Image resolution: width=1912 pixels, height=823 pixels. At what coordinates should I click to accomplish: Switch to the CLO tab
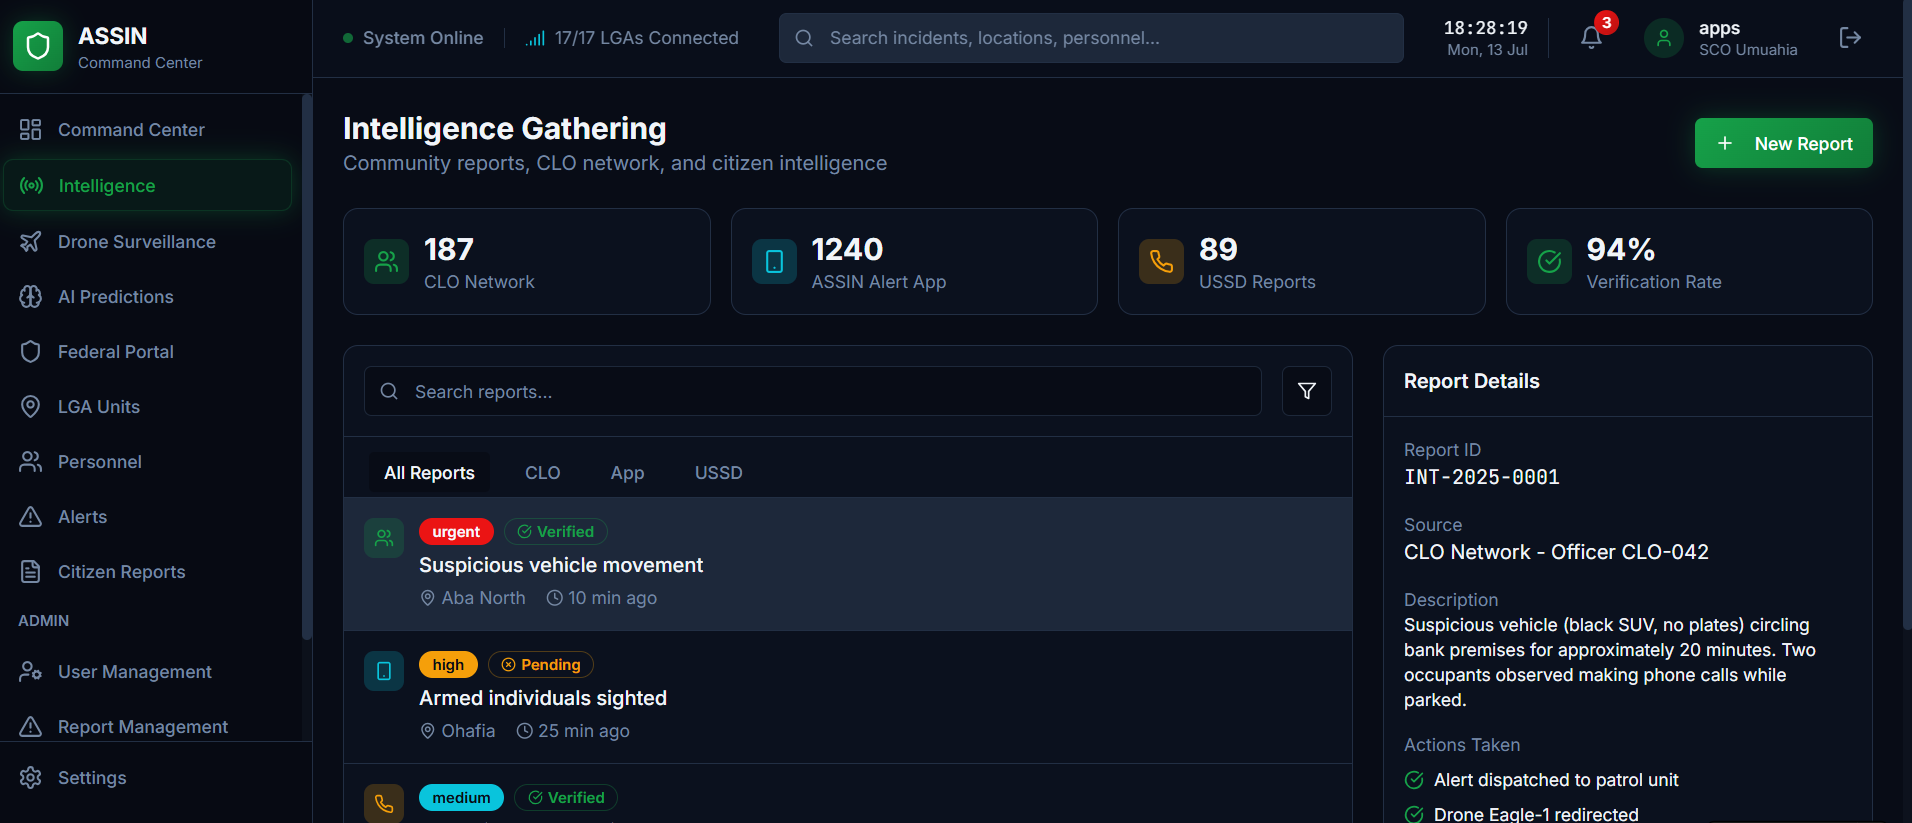point(543,473)
